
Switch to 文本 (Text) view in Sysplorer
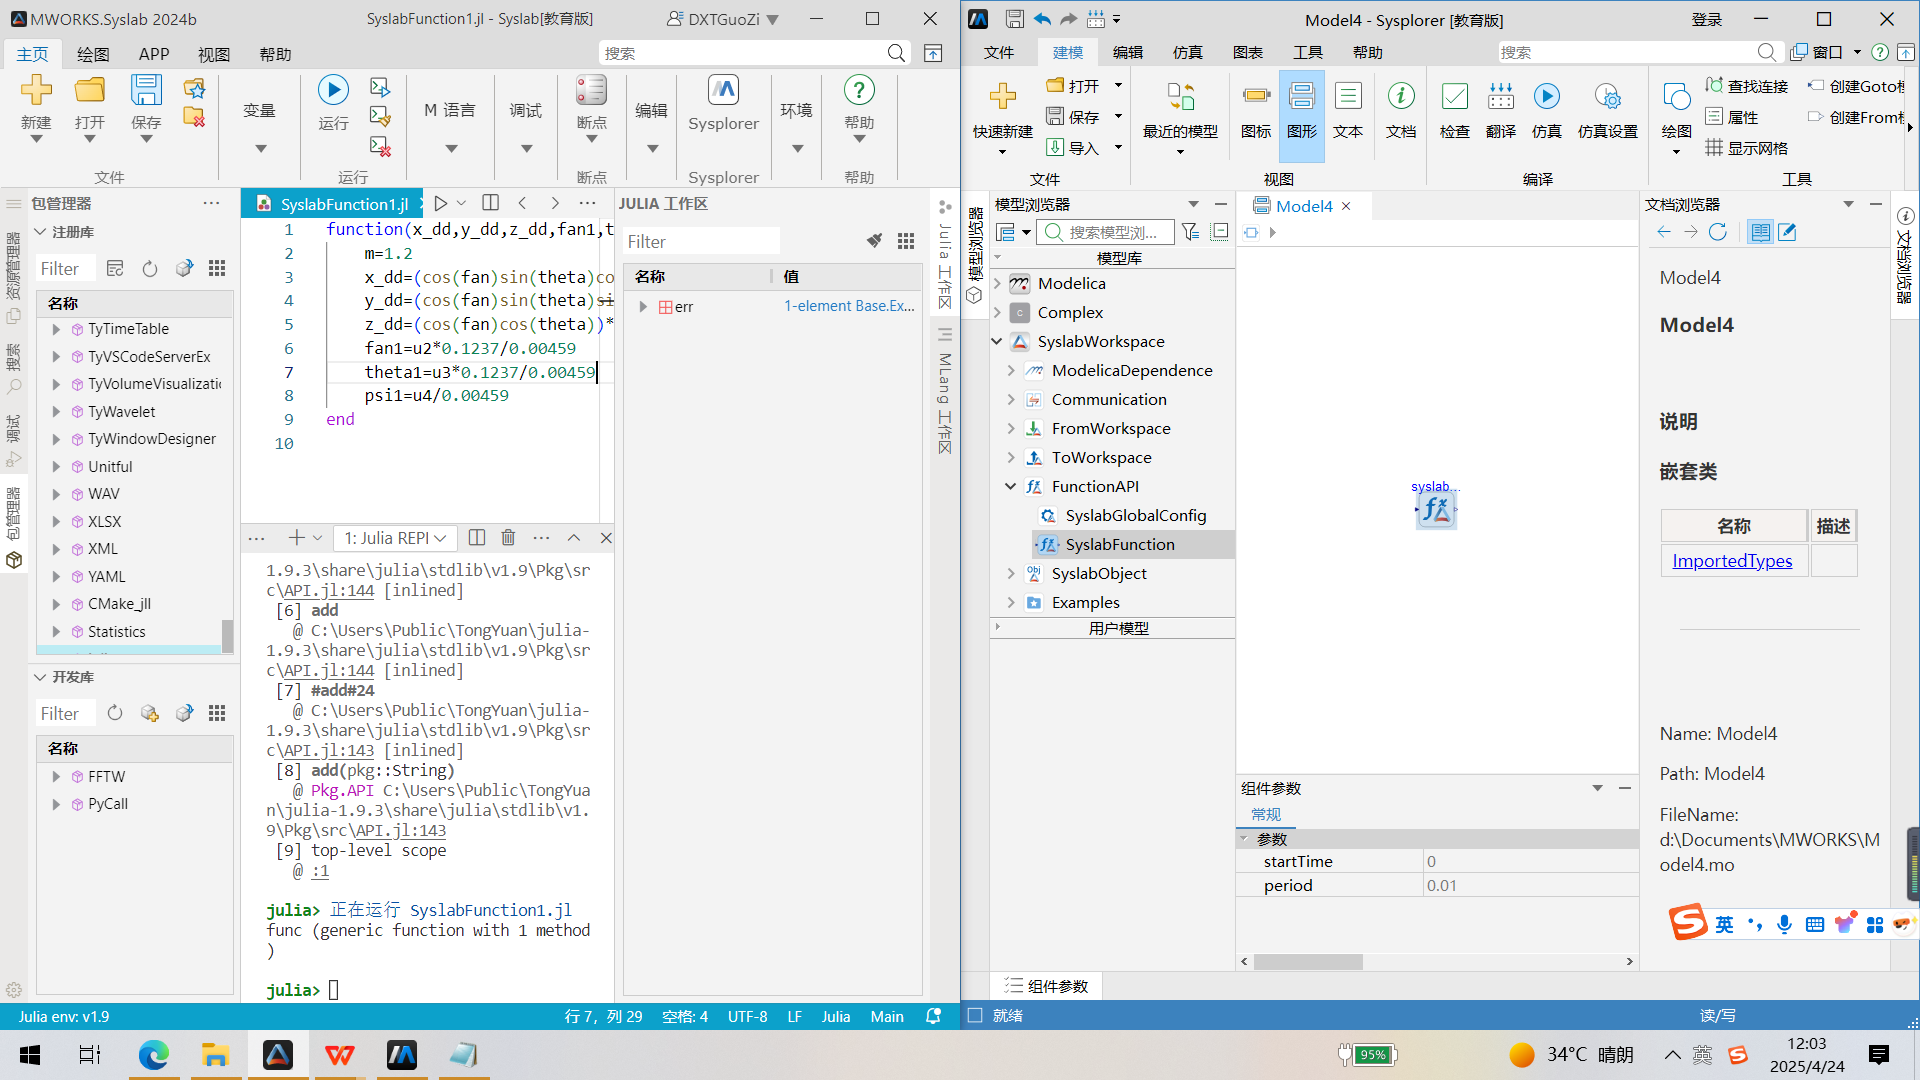[1348, 110]
